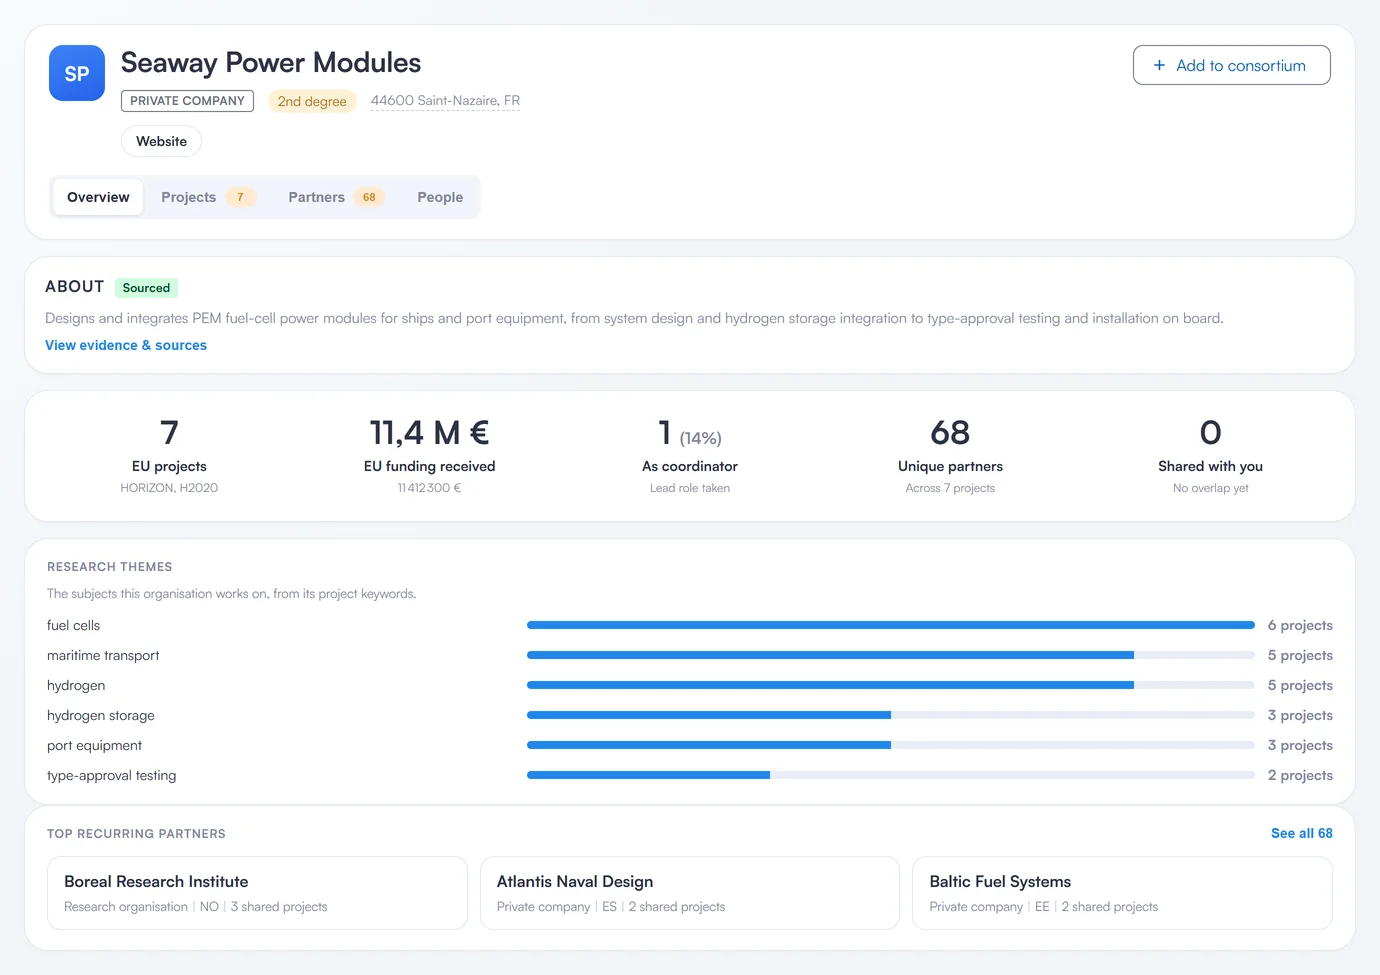Viewport: 1380px width, 975px height.
Task: Switch to the Overview tab
Action: point(98,197)
